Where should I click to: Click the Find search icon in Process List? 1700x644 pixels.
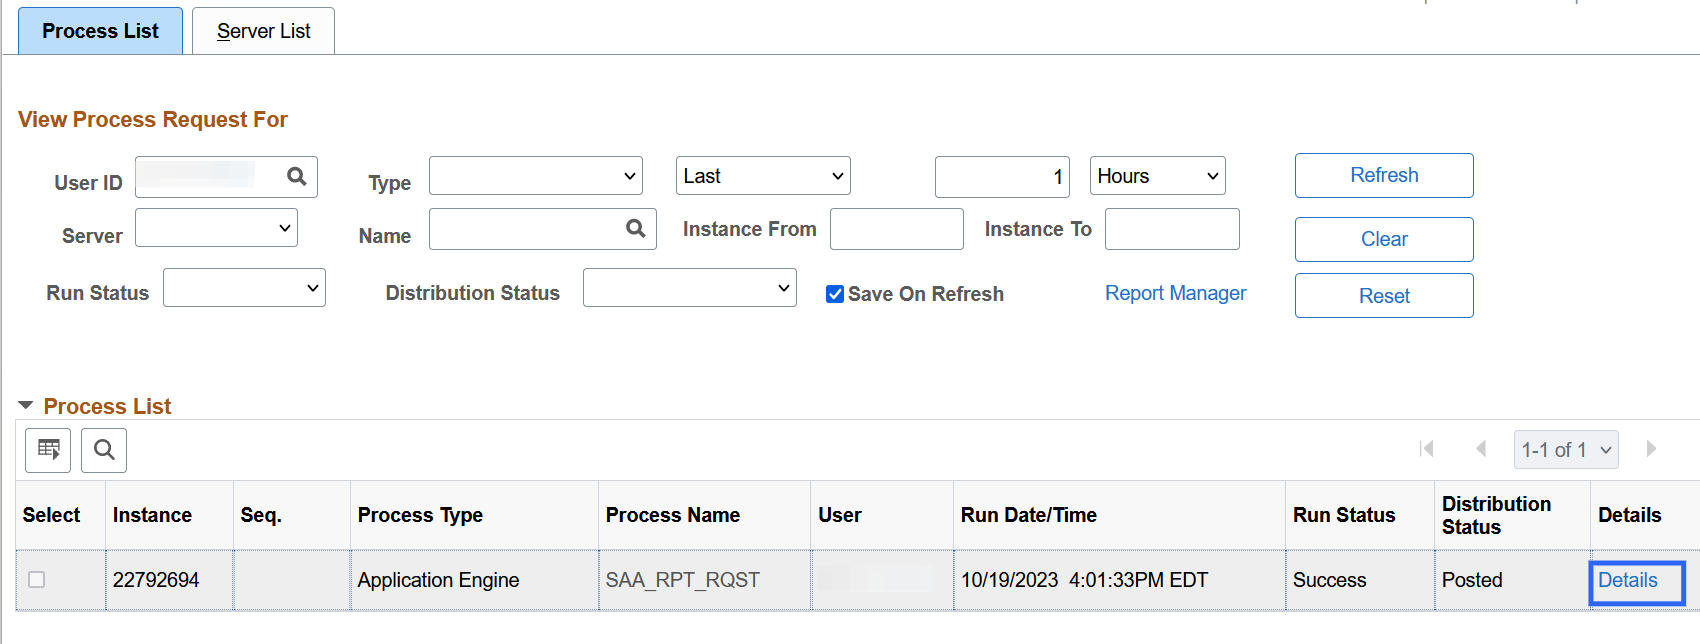coord(104,450)
